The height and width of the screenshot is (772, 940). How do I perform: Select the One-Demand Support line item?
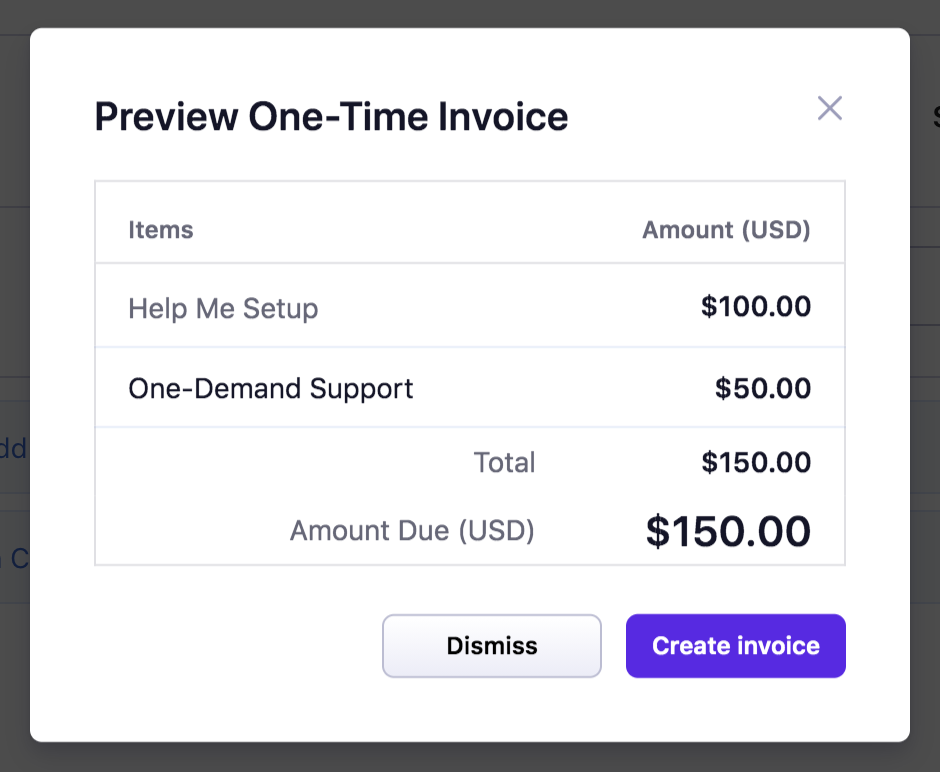(x=270, y=388)
